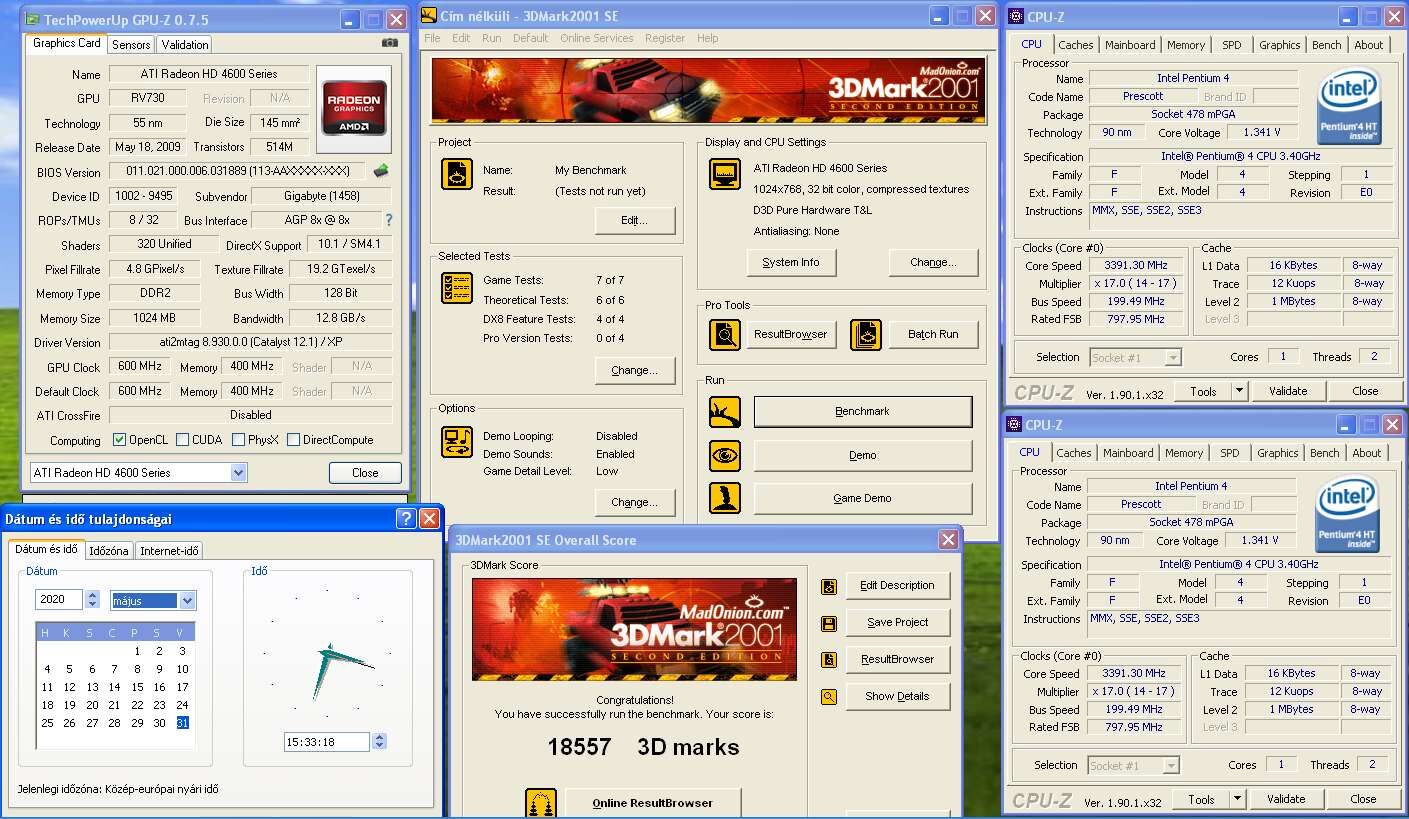
Task: Click the Project icon in 3DMark2001
Action: 456,175
